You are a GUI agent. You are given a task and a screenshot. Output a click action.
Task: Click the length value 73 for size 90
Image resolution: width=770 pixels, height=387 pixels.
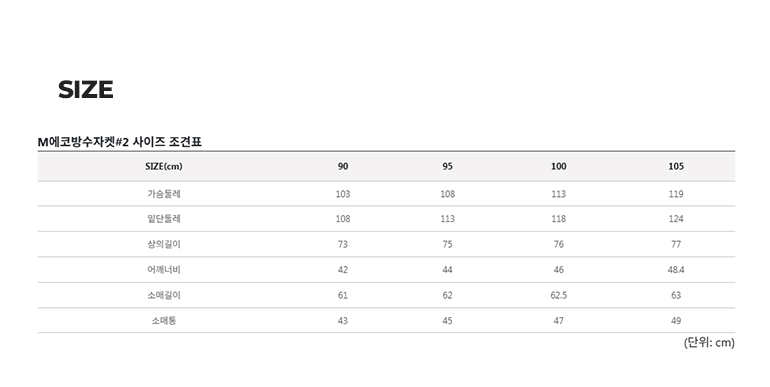pos(343,244)
